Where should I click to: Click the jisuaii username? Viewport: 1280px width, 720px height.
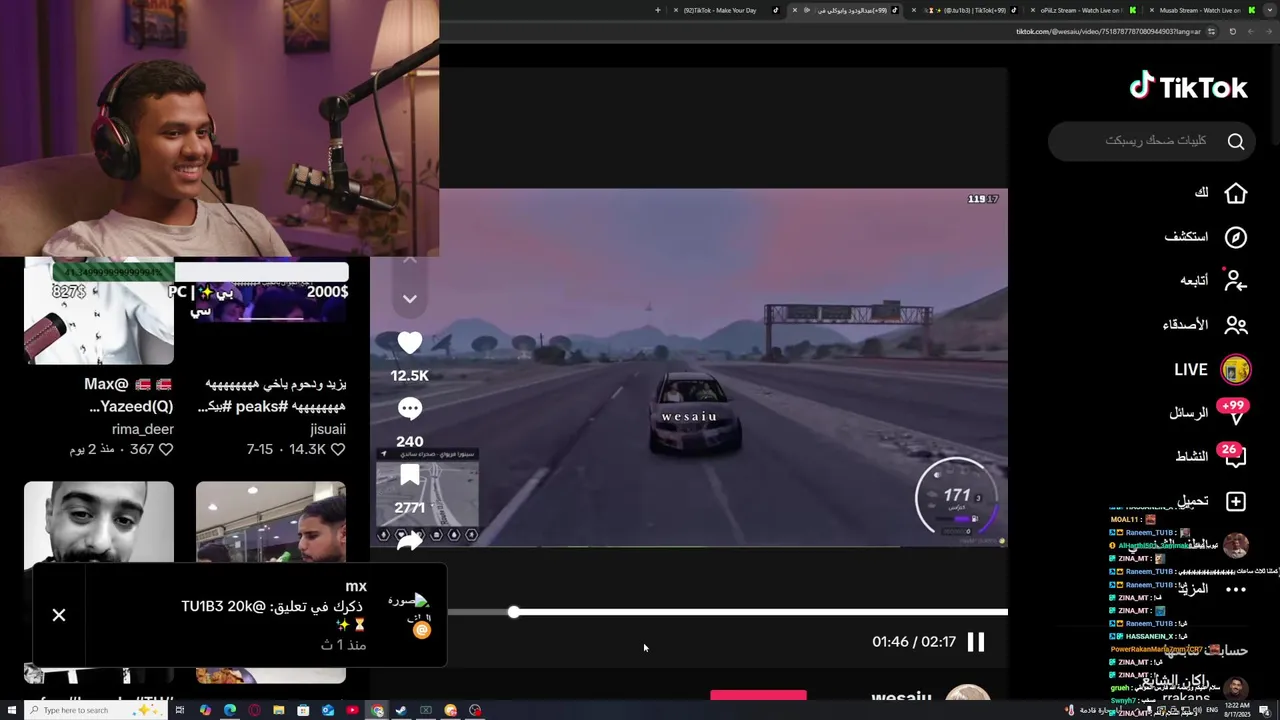tap(328, 429)
